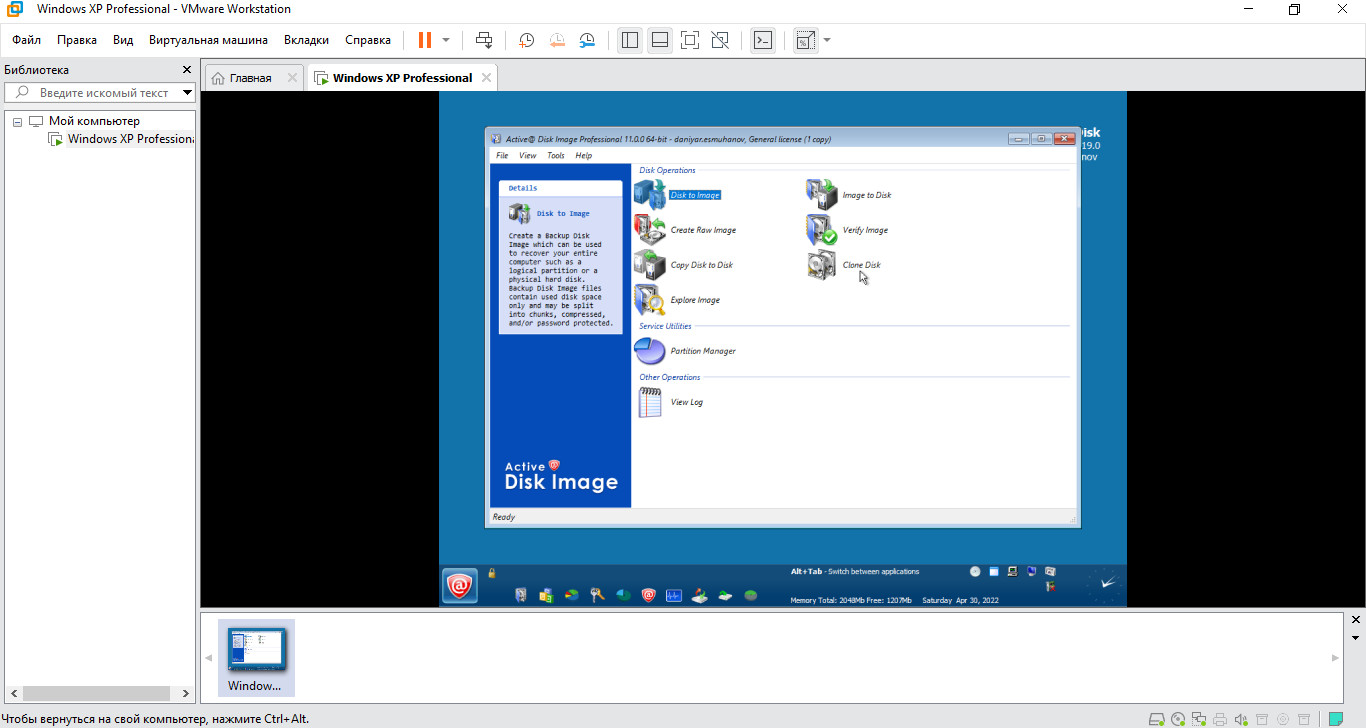The image size is (1366, 728).
Task: Launch Partition Manager utility
Action: [686, 351]
